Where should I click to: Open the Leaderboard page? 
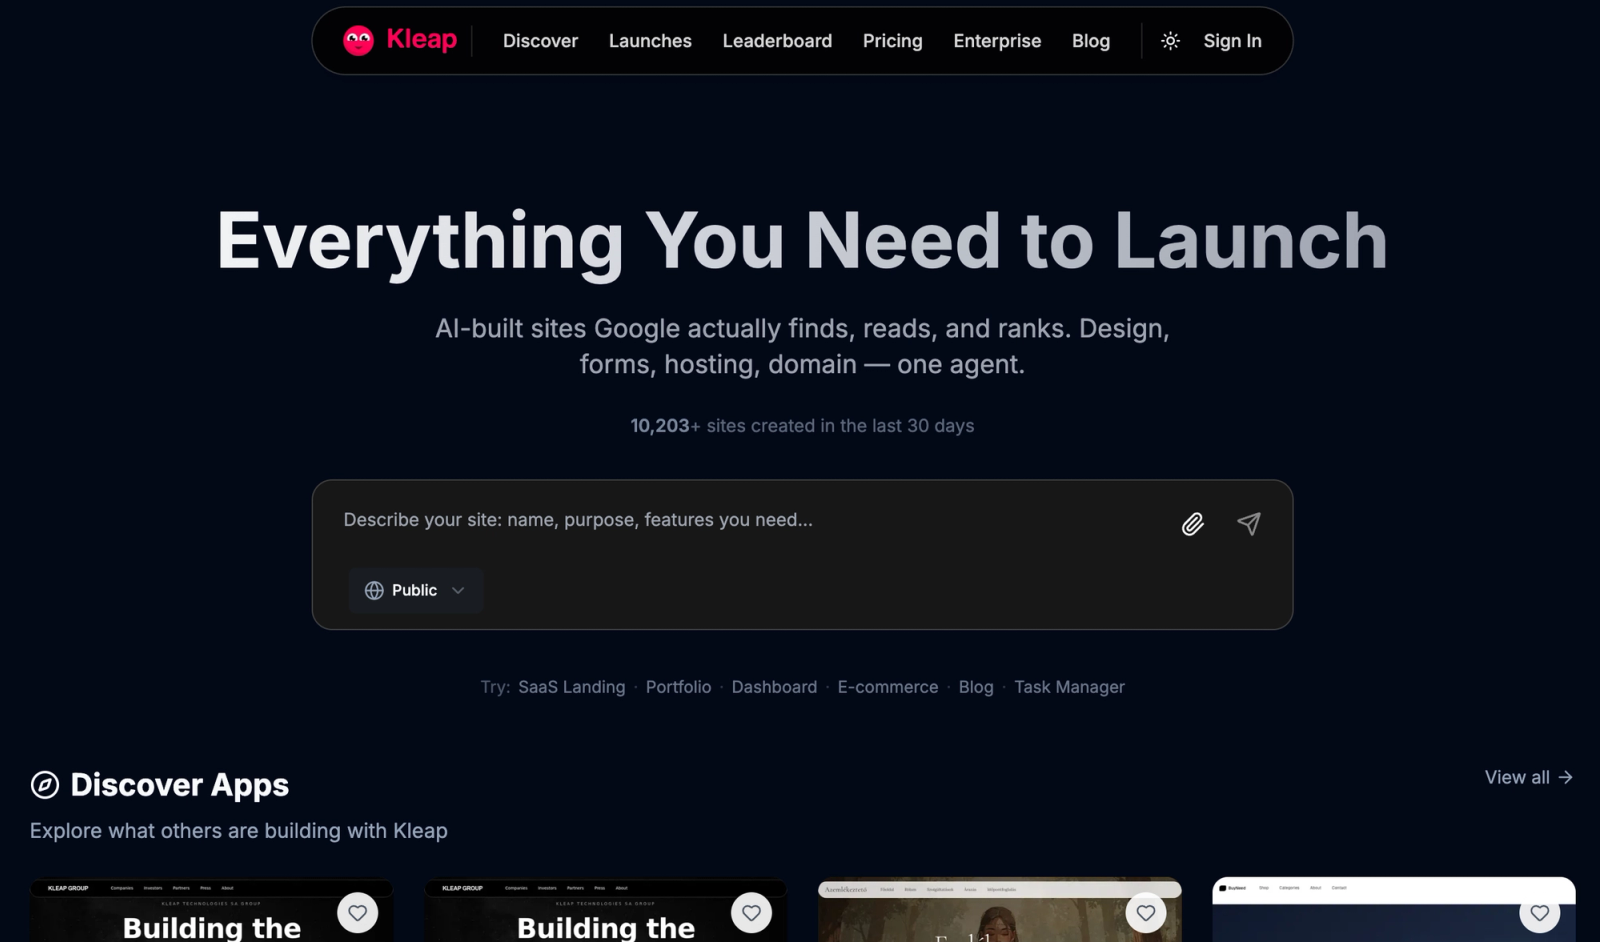[x=777, y=41]
